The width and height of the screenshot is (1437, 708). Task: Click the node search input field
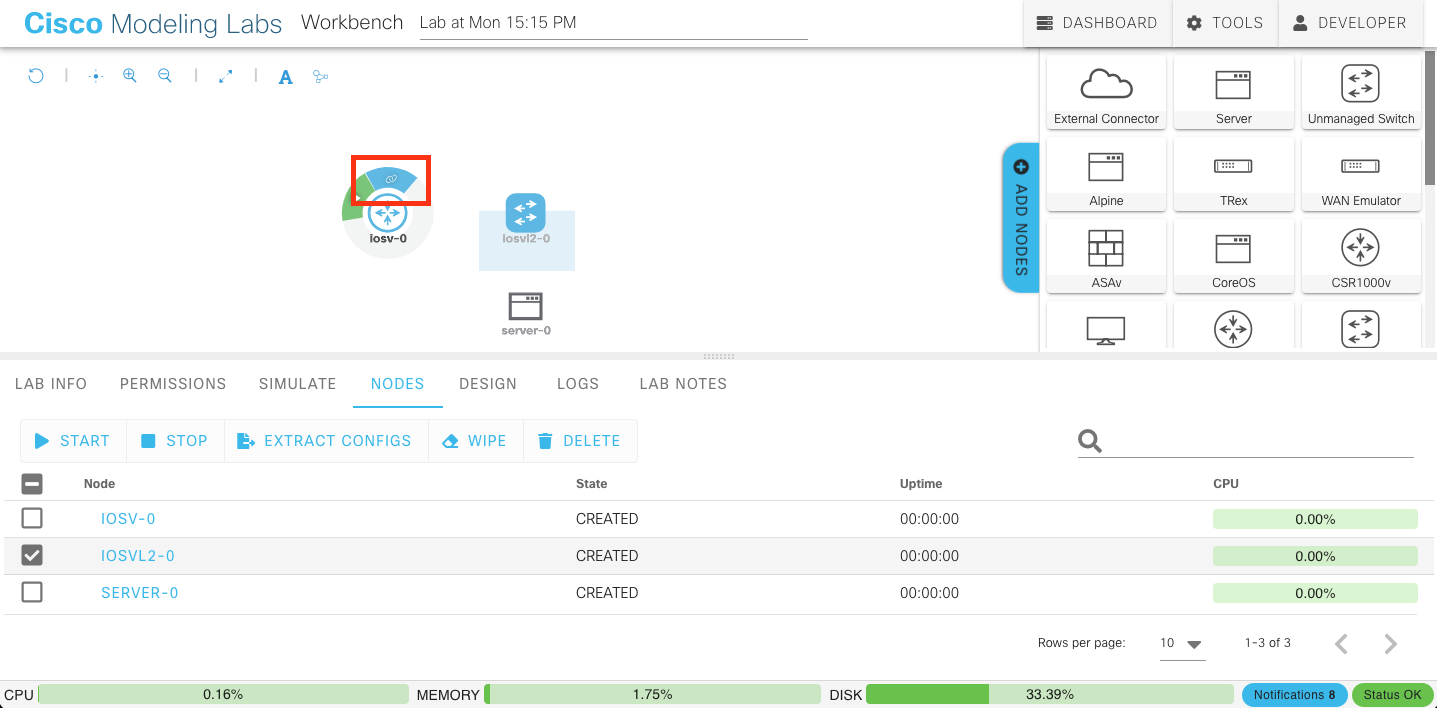[x=1260, y=441]
